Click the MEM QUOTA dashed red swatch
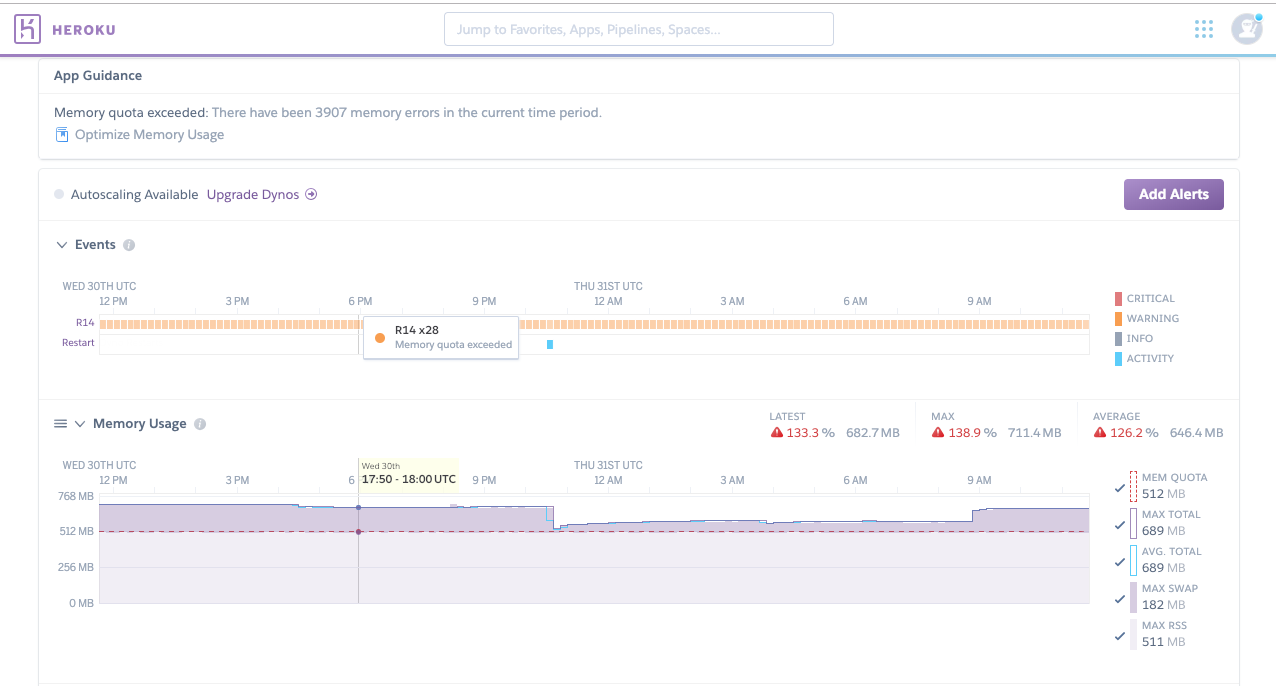This screenshot has width=1276, height=686. (1133, 486)
